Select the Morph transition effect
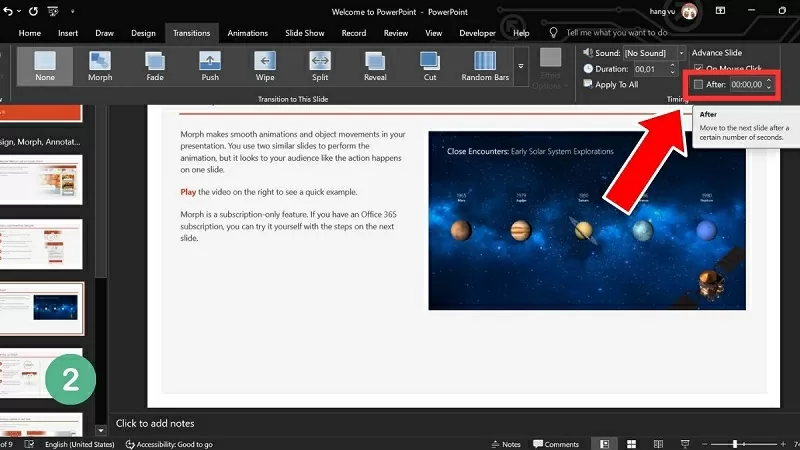Image resolution: width=800 pixels, height=450 pixels. coord(100,68)
